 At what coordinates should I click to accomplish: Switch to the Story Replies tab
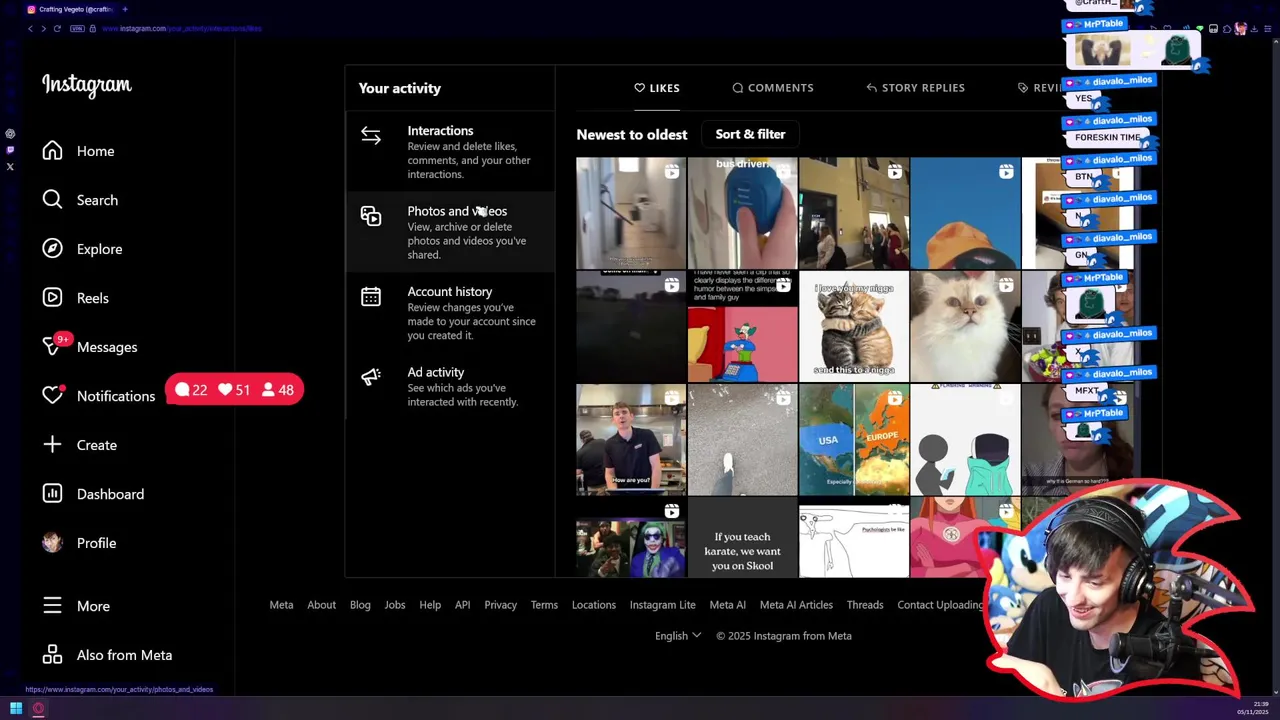tap(916, 88)
